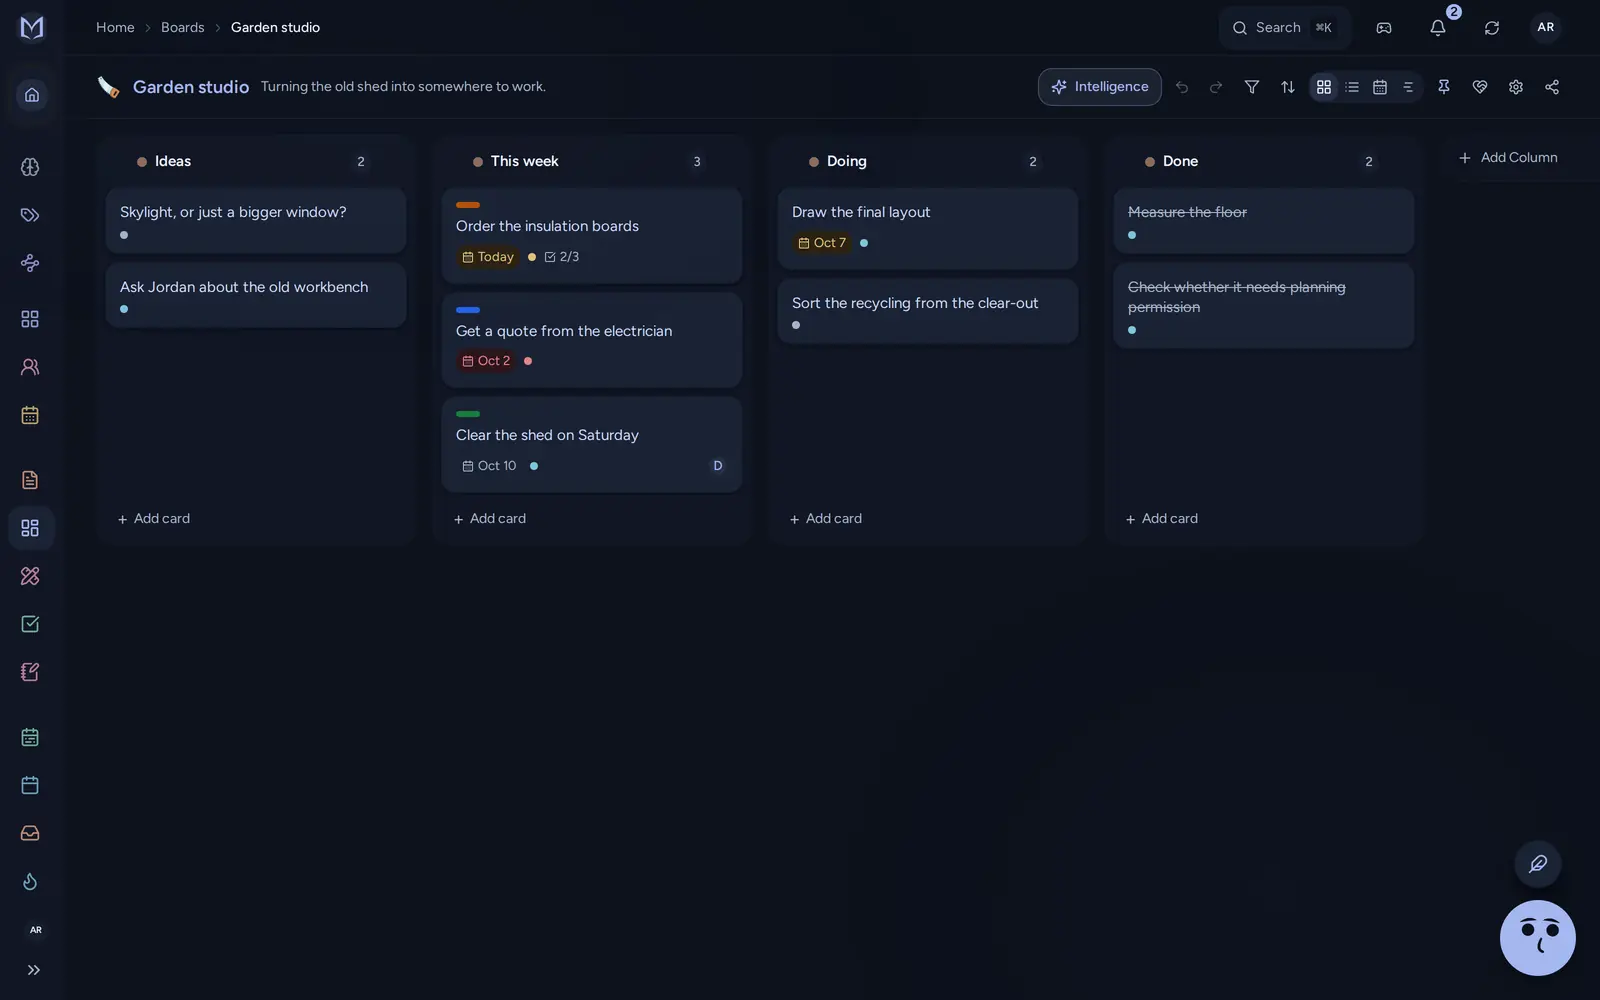Click the Today due date chip
The height and width of the screenshot is (1000, 1600).
tap(488, 257)
